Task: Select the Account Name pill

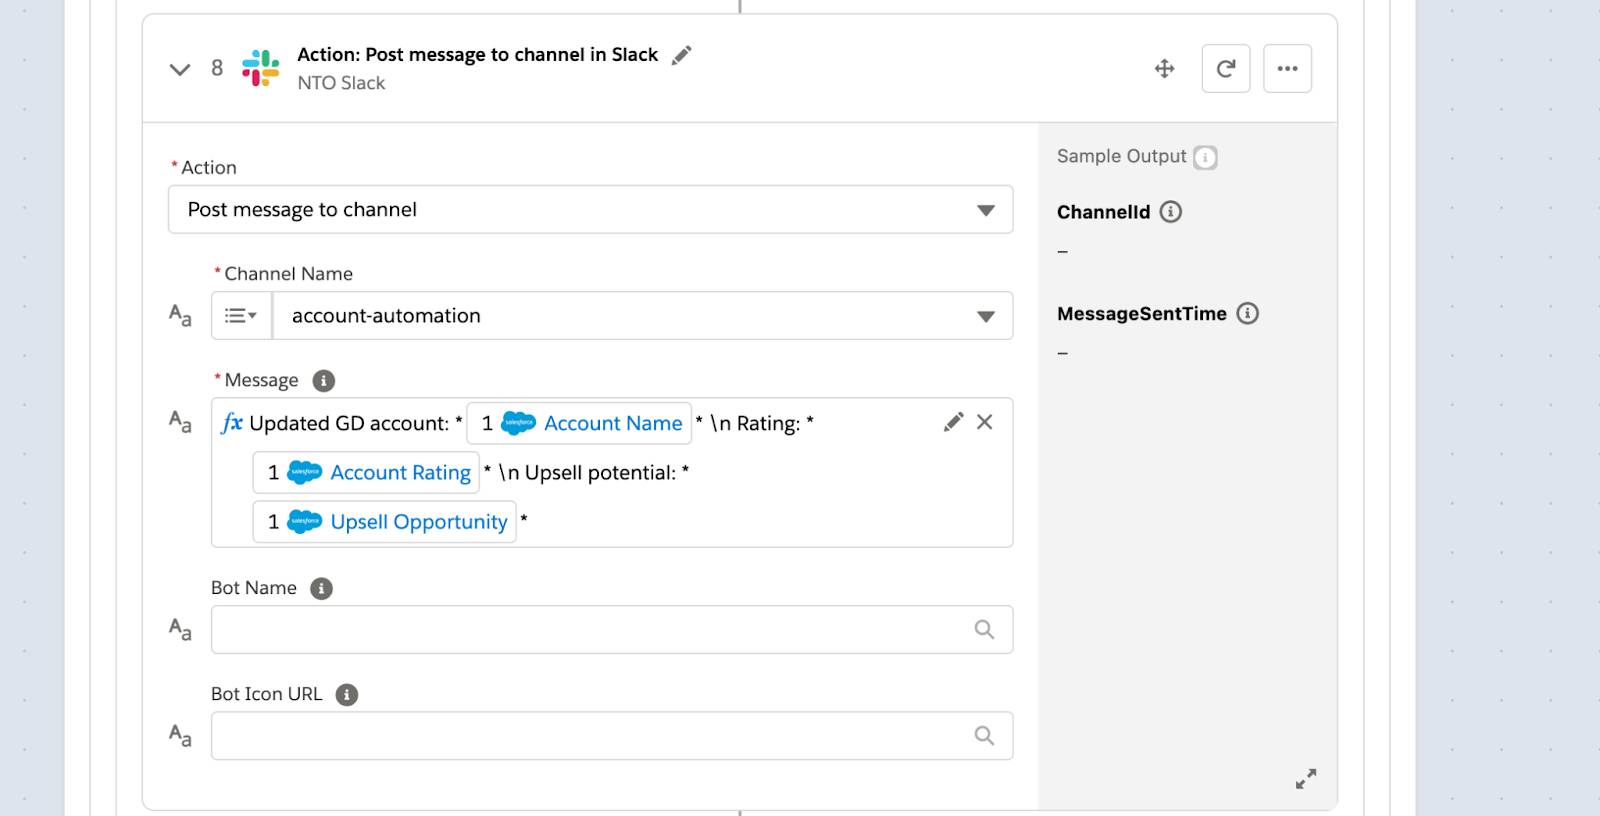Action: click(x=579, y=423)
